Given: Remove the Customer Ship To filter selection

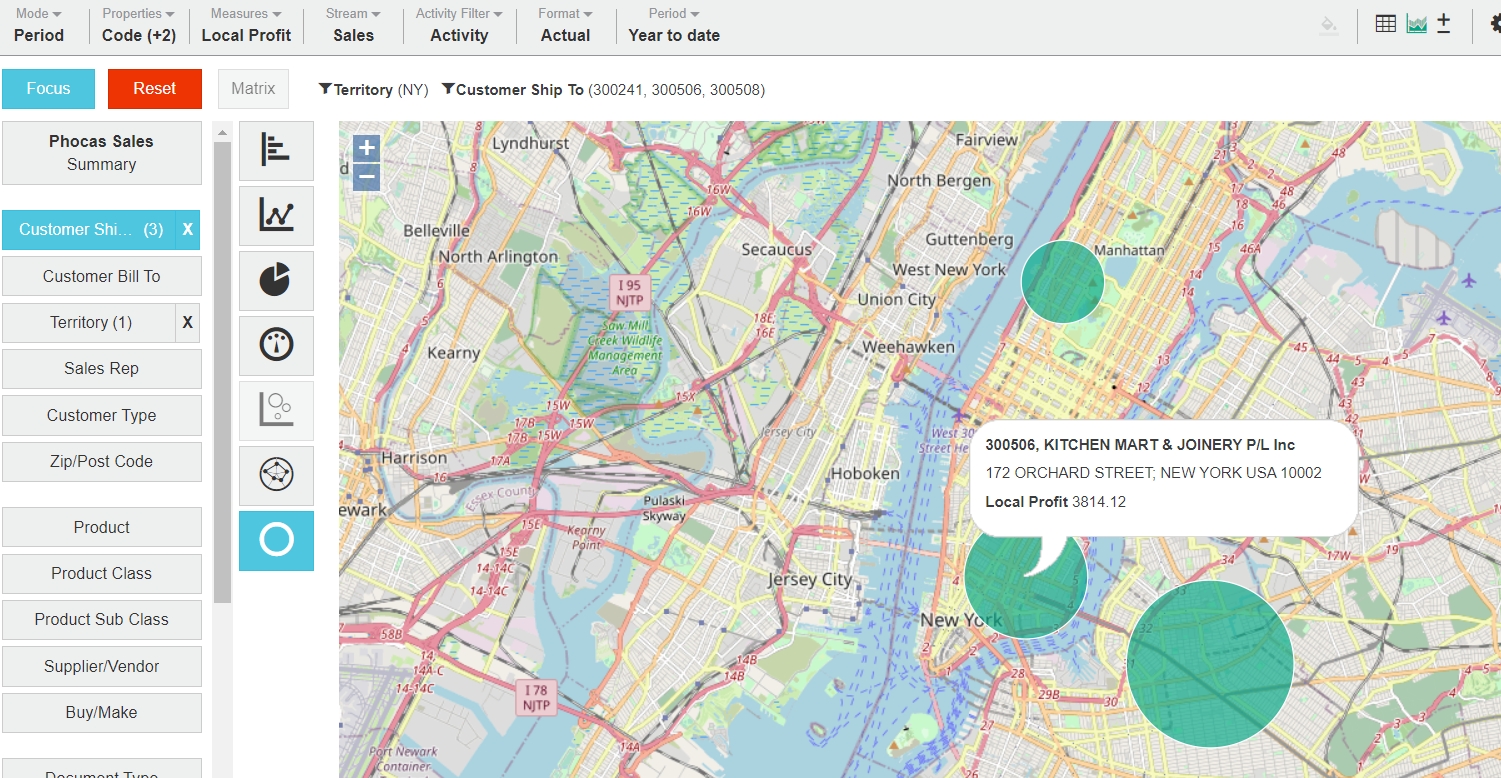Looking at the screenshot, I should [x=187, y=230].
